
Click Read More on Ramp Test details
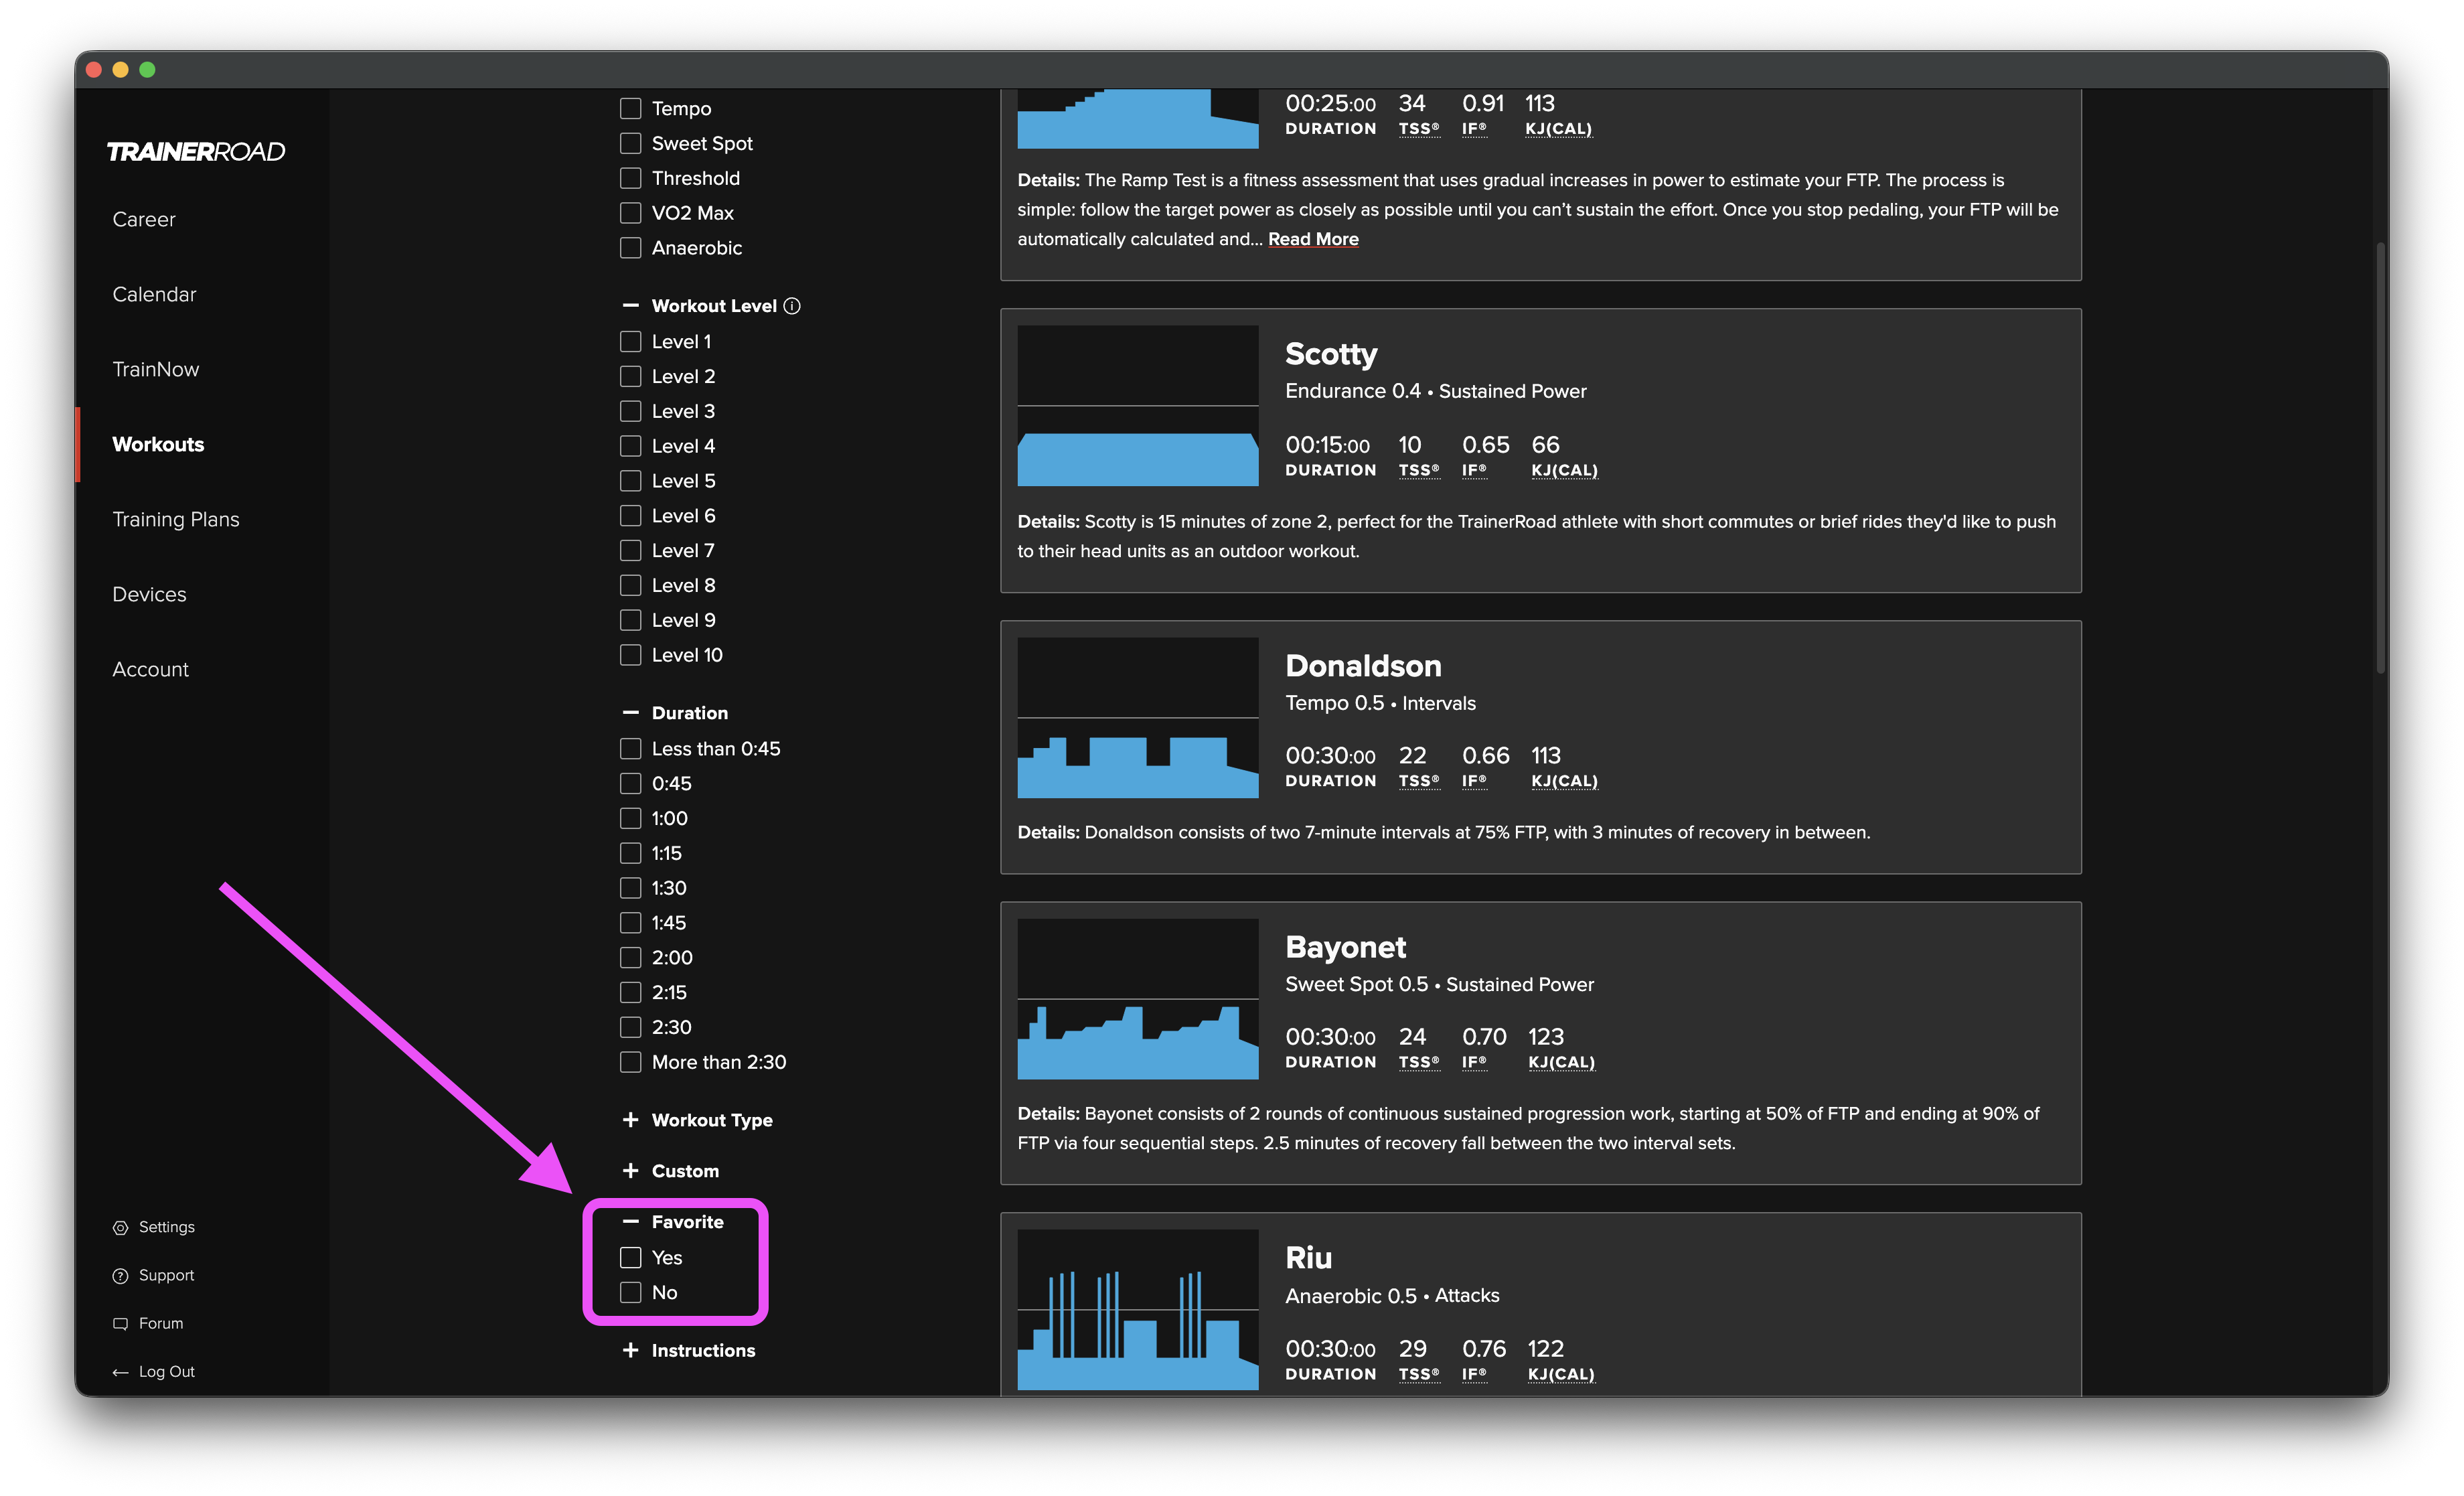coord(1313,239)
